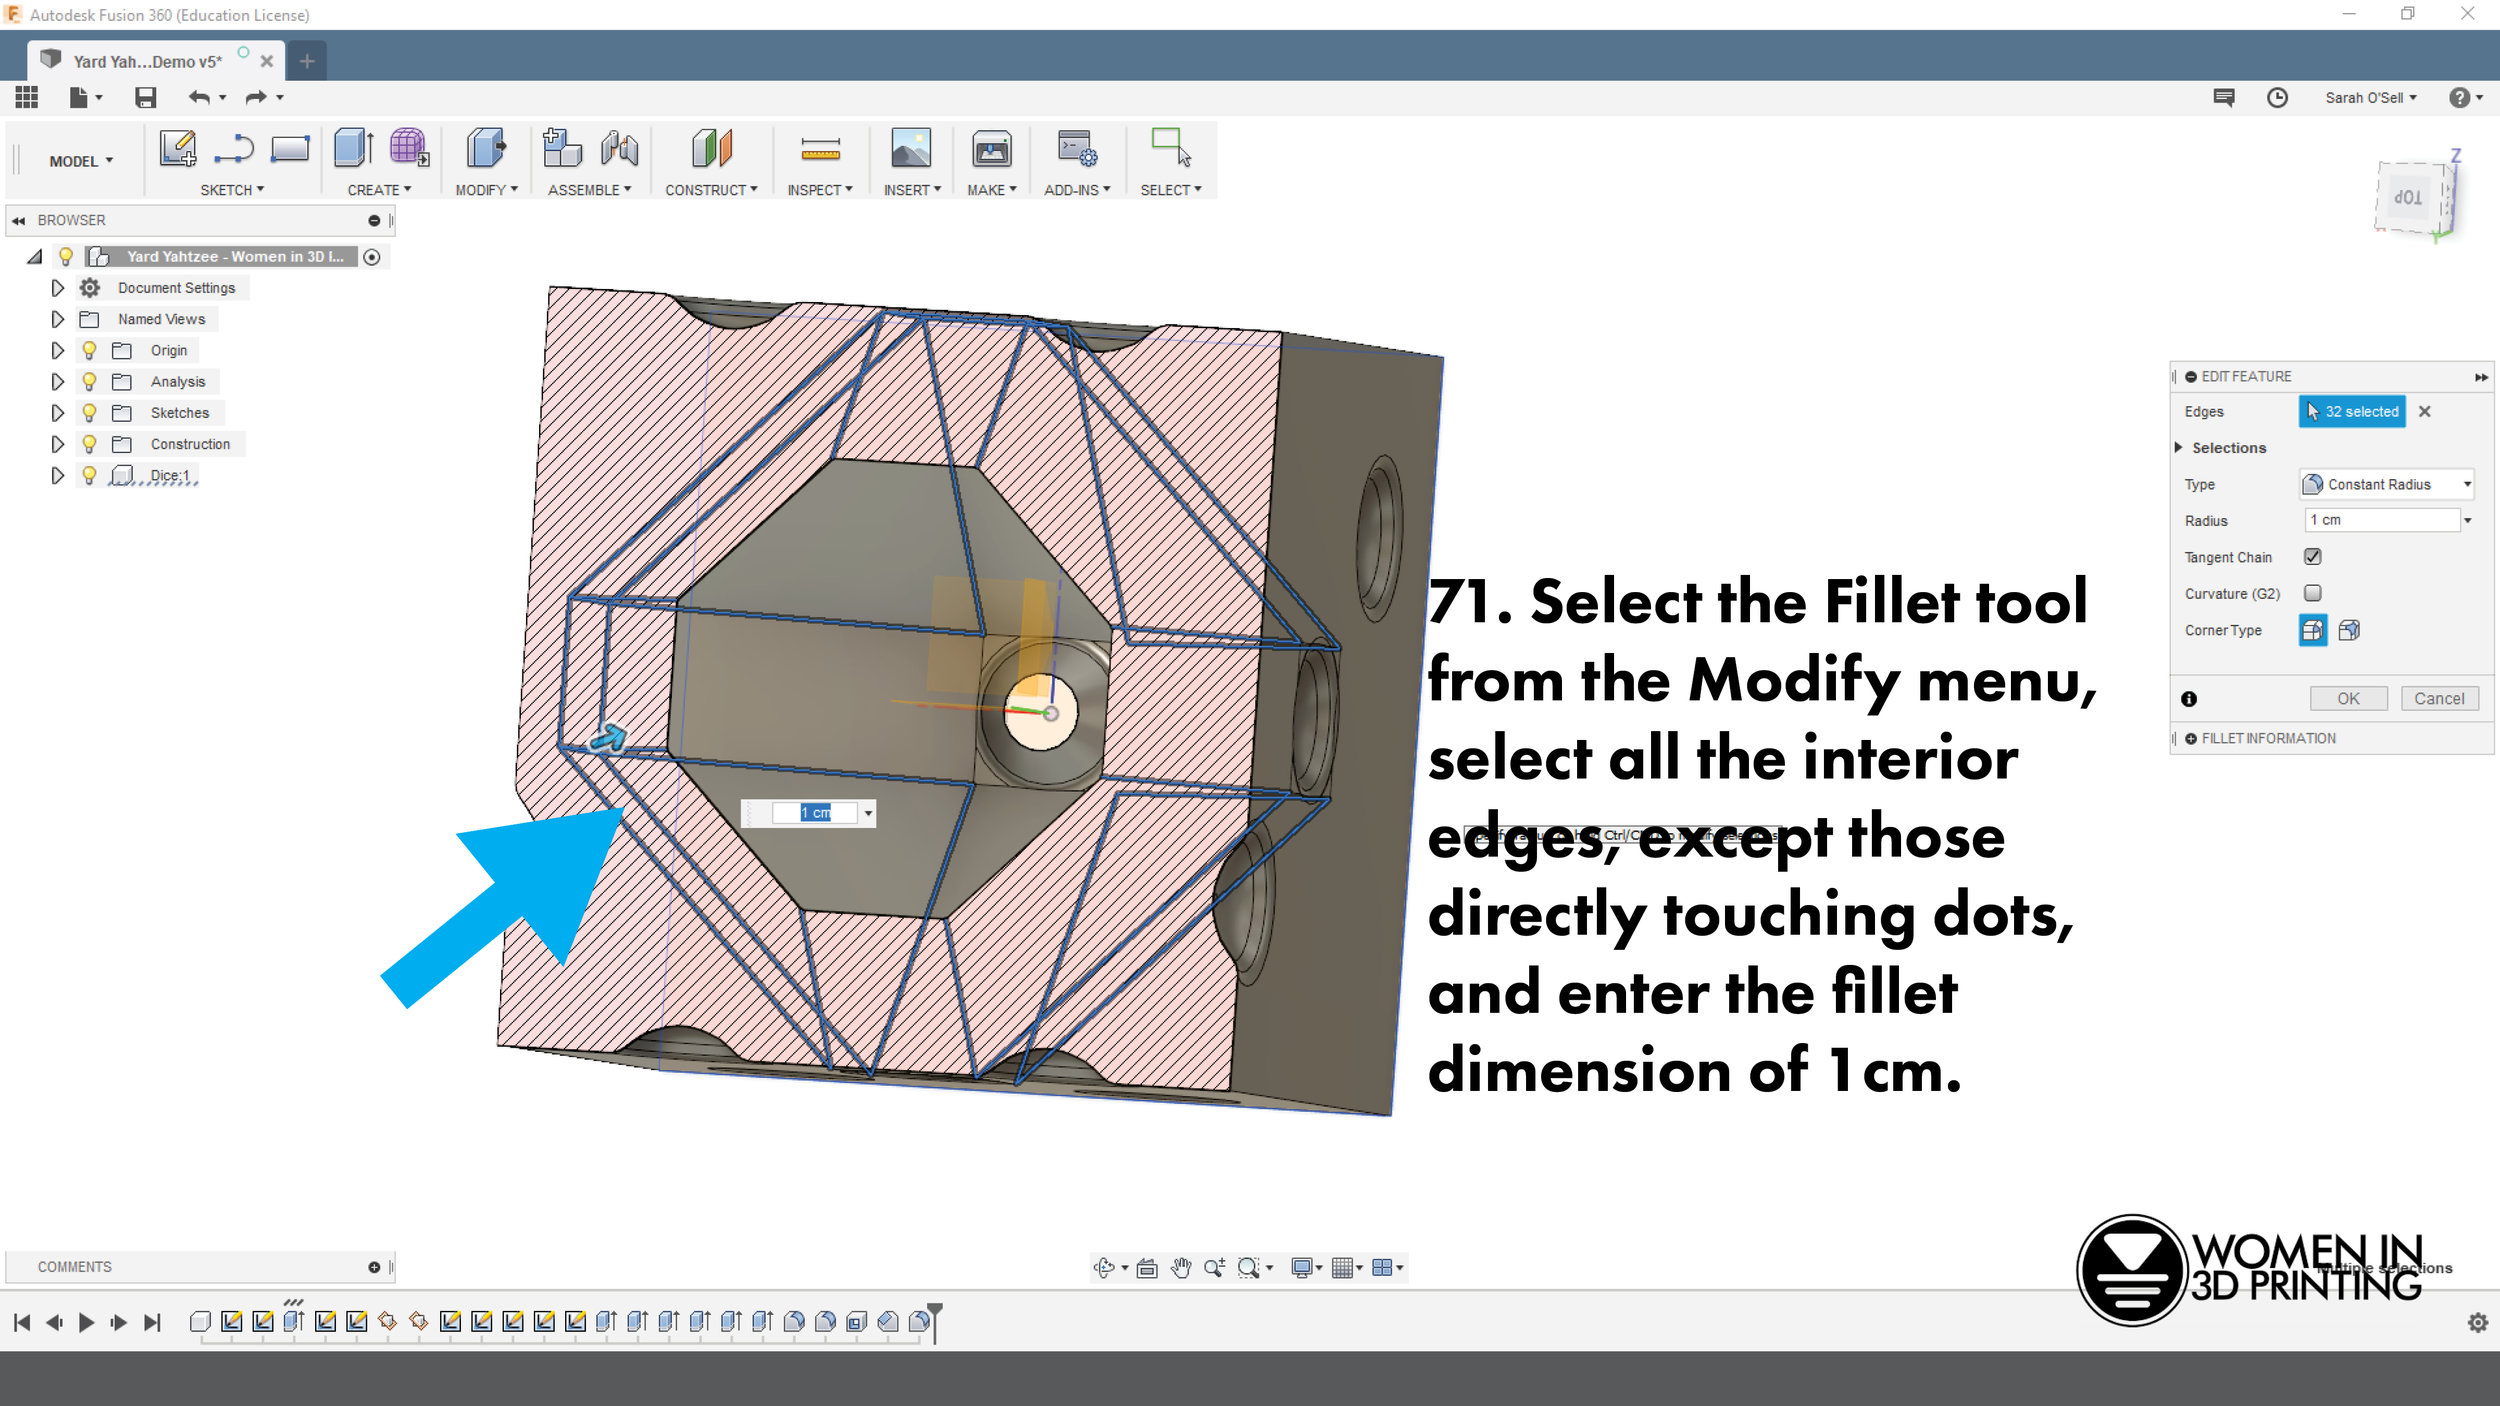Click OK in the Edit Feature dialog
The image size is (2500, 1406).
pos(2348,698)
